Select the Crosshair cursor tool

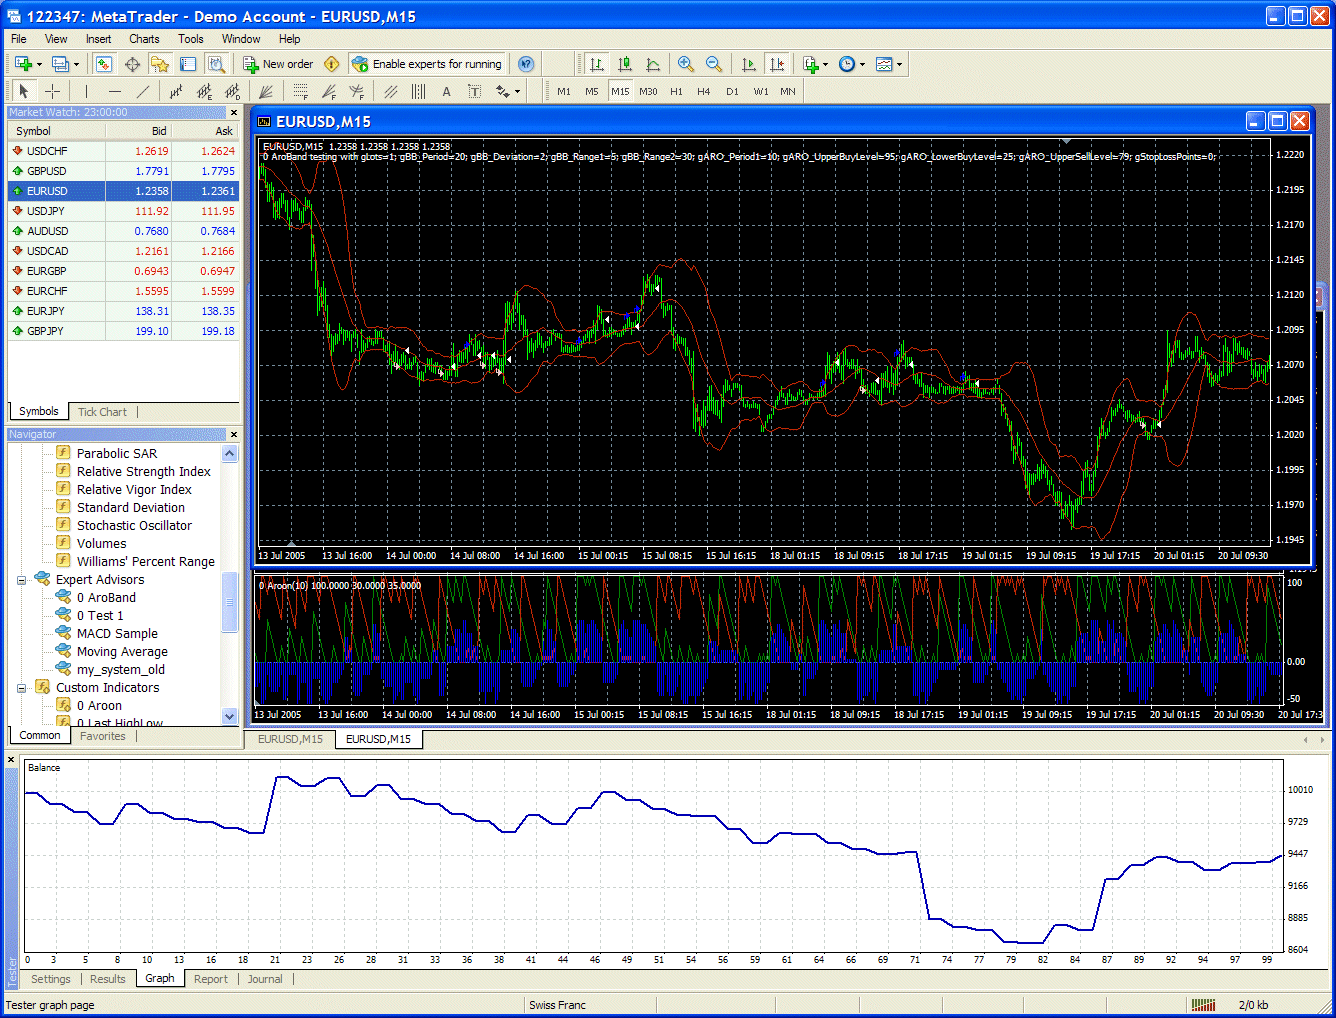point(52,91)
